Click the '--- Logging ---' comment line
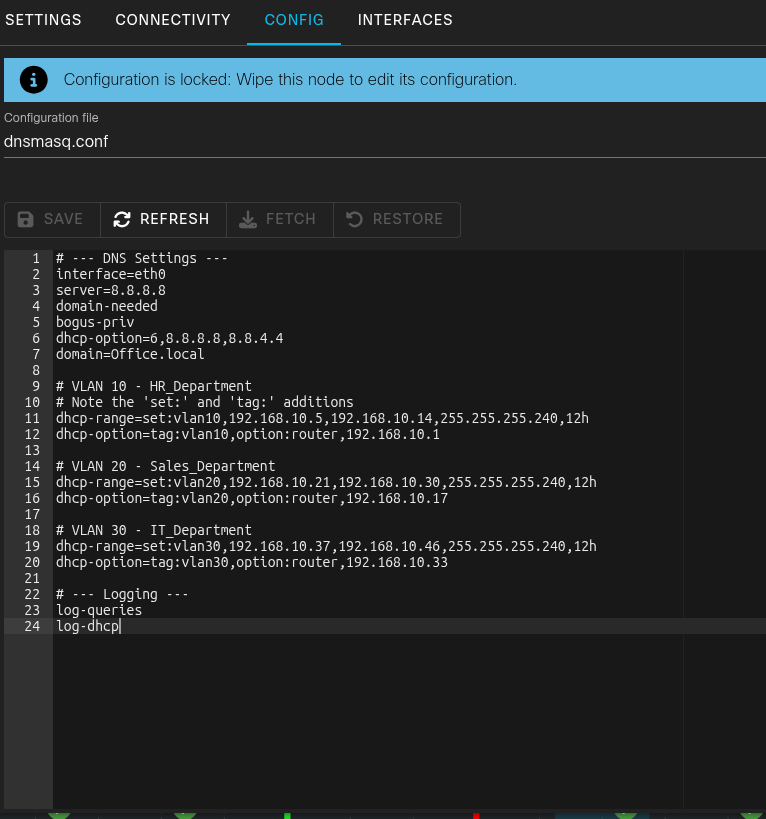766x819 pixels. click(x=122, y=594)
